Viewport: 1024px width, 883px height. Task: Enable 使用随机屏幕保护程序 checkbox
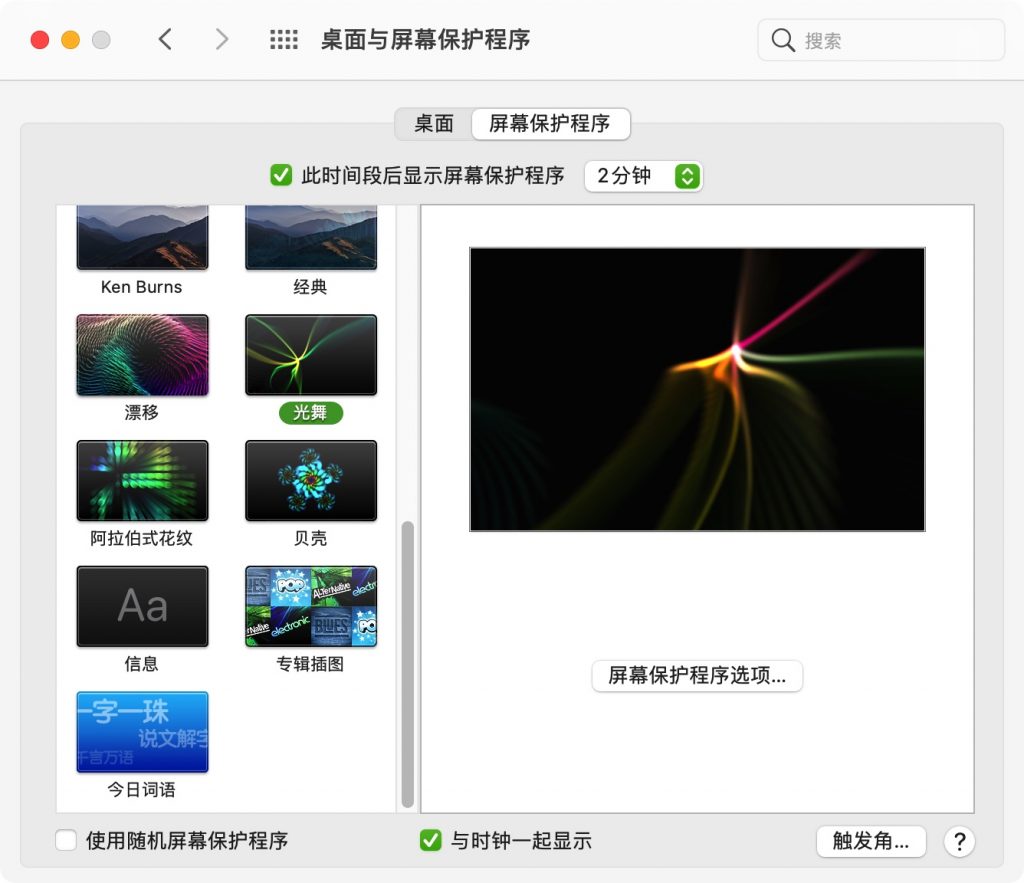[x=66, y=840]
